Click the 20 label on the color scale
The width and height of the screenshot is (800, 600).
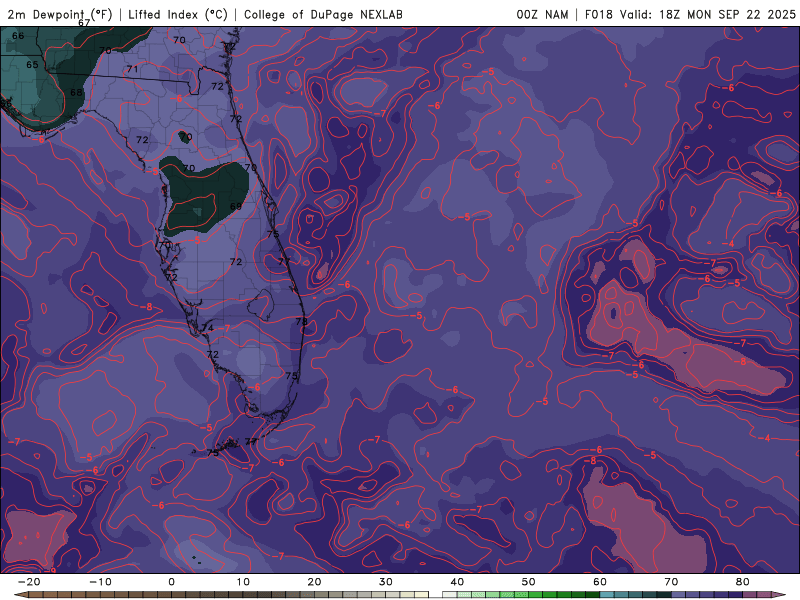click(314, 582)
